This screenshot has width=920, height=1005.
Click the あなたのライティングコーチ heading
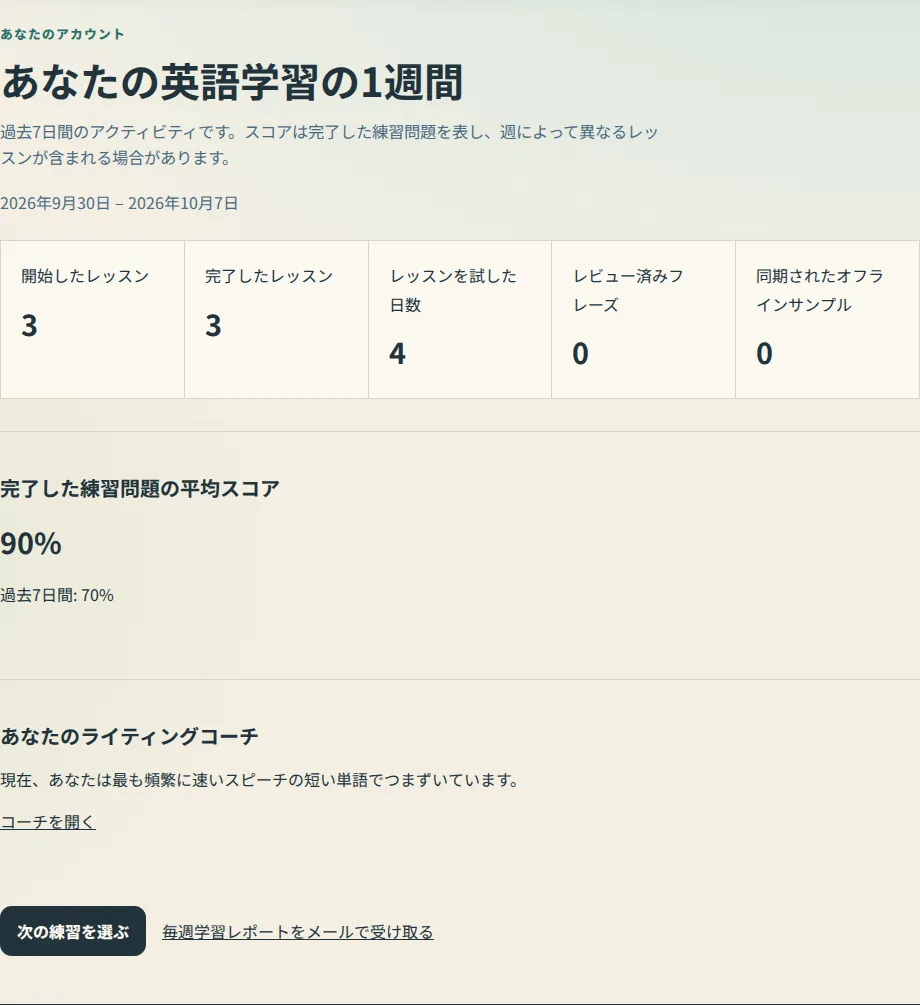tap(130, 736)
